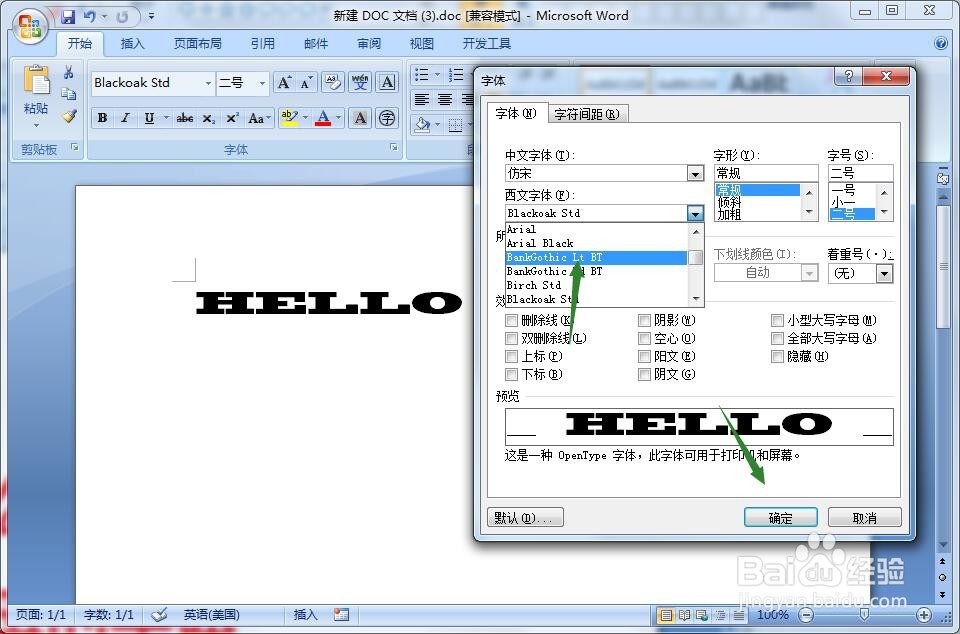Click the 字号 size input field
The height and width of the screenshot is (634, 960).
[x=860, y=173]
